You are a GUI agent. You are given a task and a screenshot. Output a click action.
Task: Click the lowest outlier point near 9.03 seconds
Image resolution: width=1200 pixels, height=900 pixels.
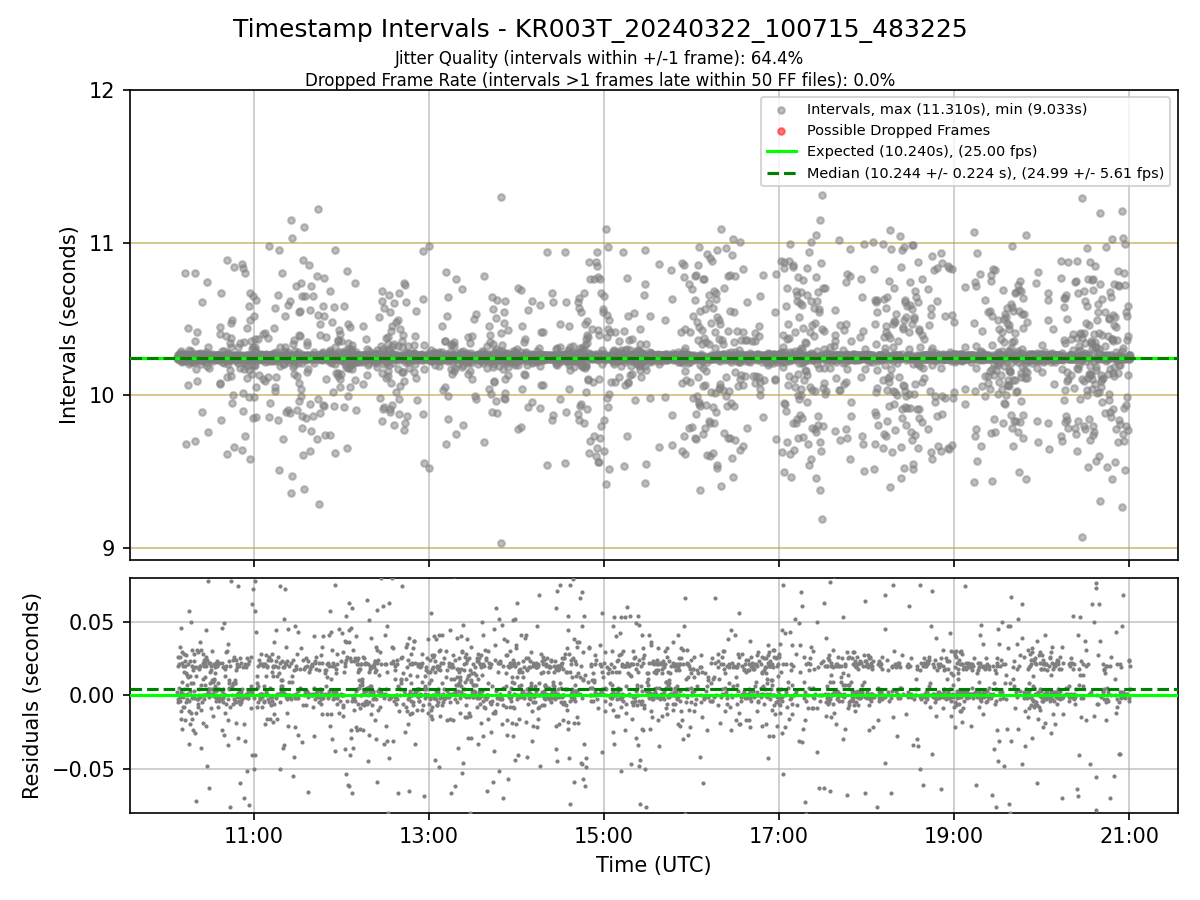coord(501,543)
